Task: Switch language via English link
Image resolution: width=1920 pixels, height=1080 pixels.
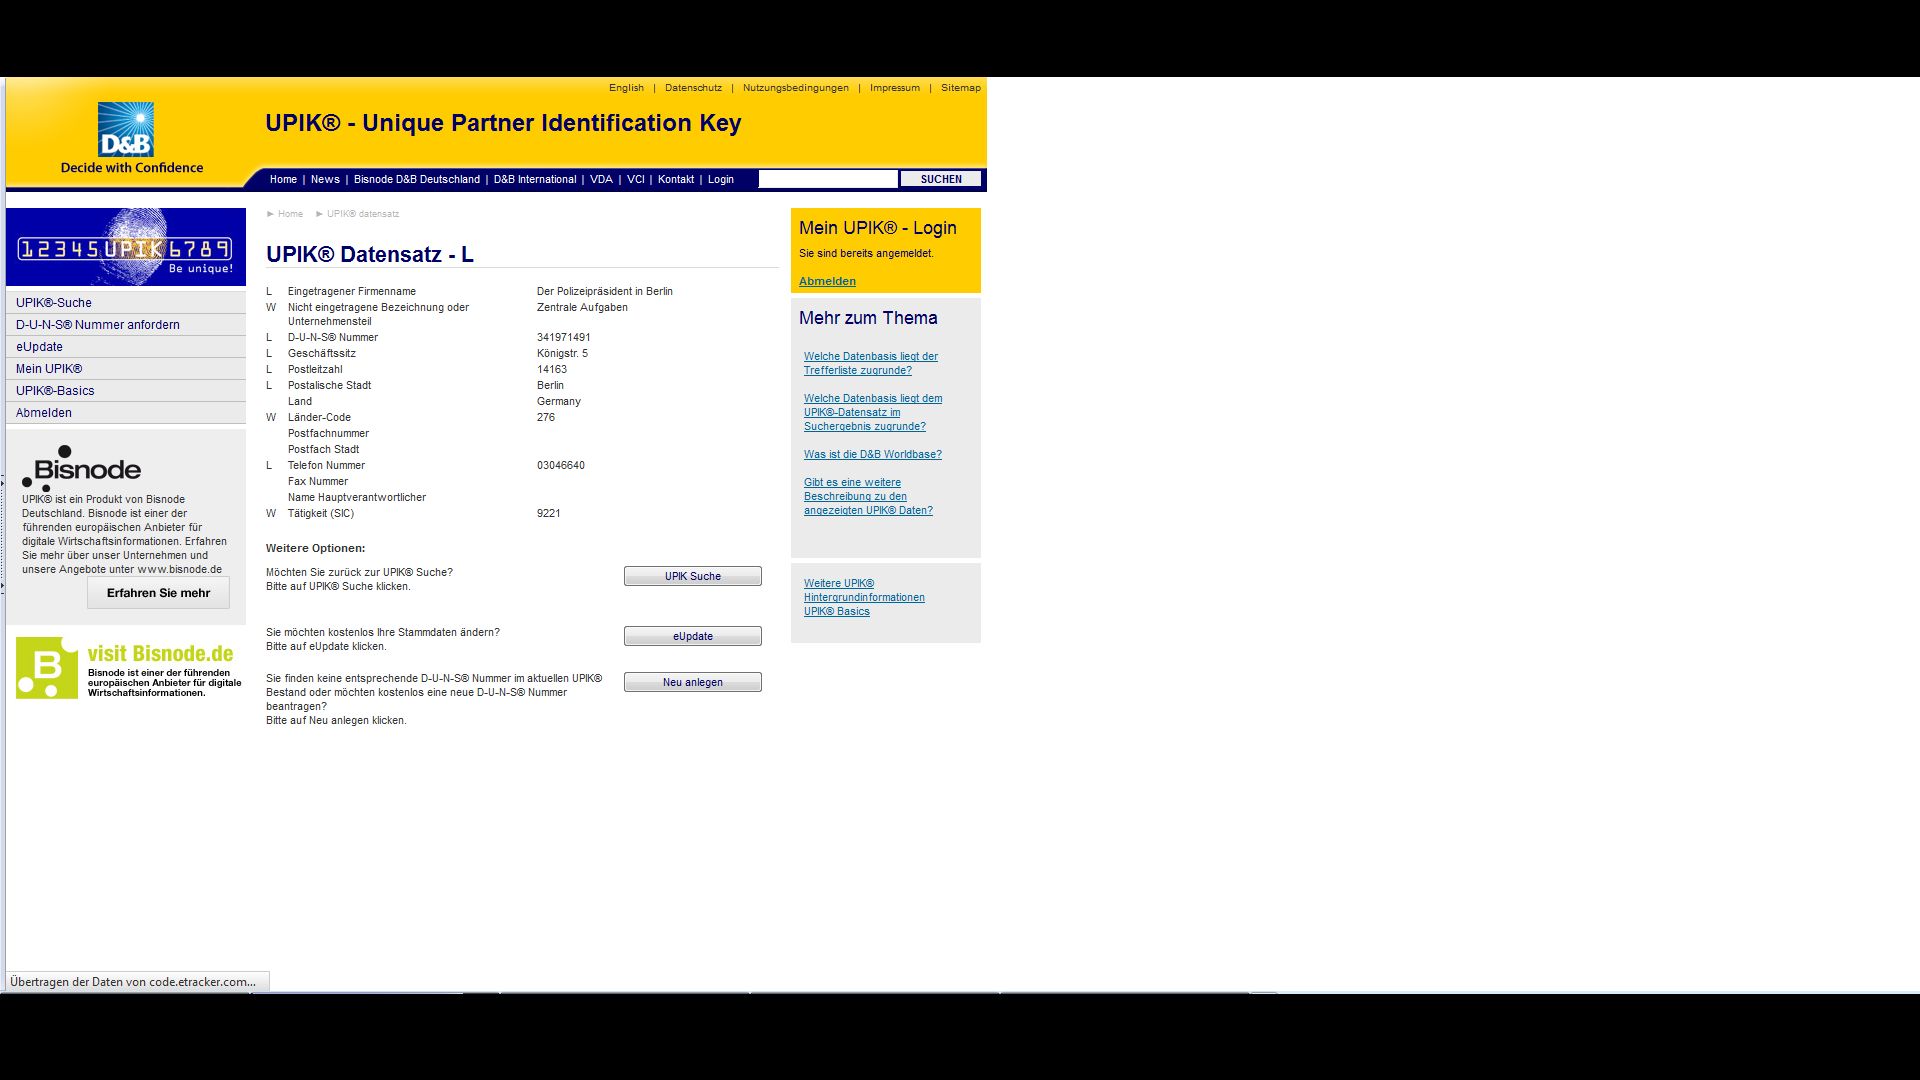Action: click(626, 88)
